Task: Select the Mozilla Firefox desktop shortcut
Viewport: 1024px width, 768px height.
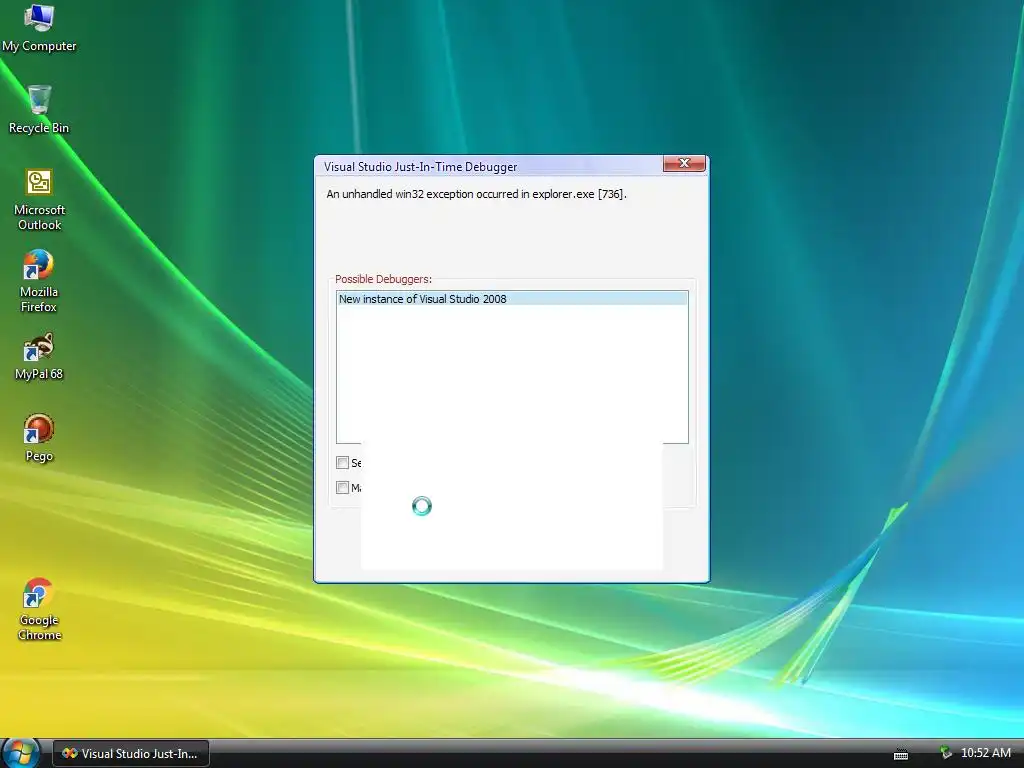Action: (x=39, y=281)
